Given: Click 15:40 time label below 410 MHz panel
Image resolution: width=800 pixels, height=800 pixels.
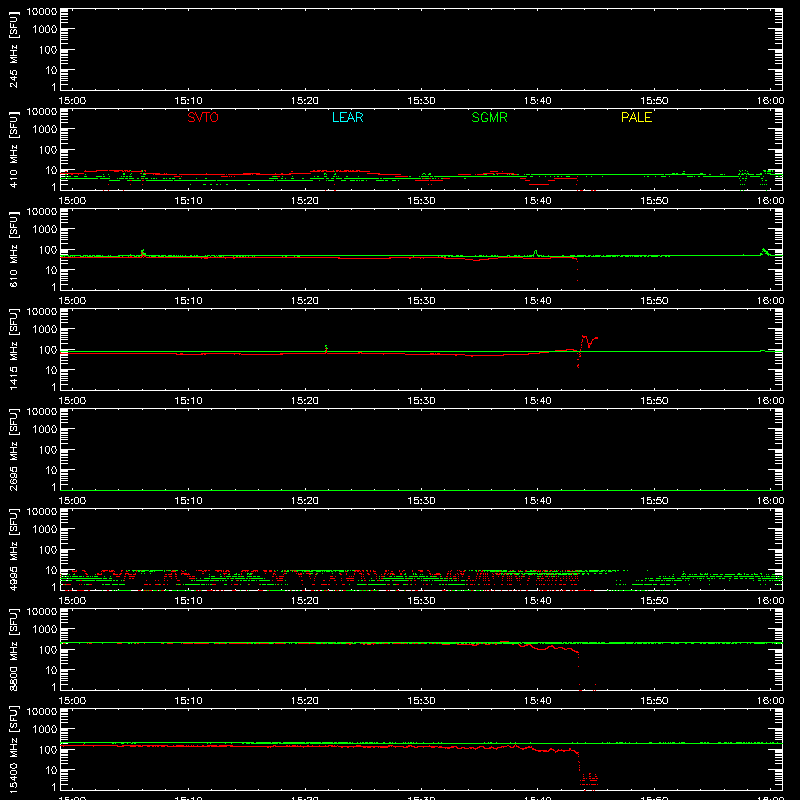Looking at the screenshot, I should (x=538, y=201).
